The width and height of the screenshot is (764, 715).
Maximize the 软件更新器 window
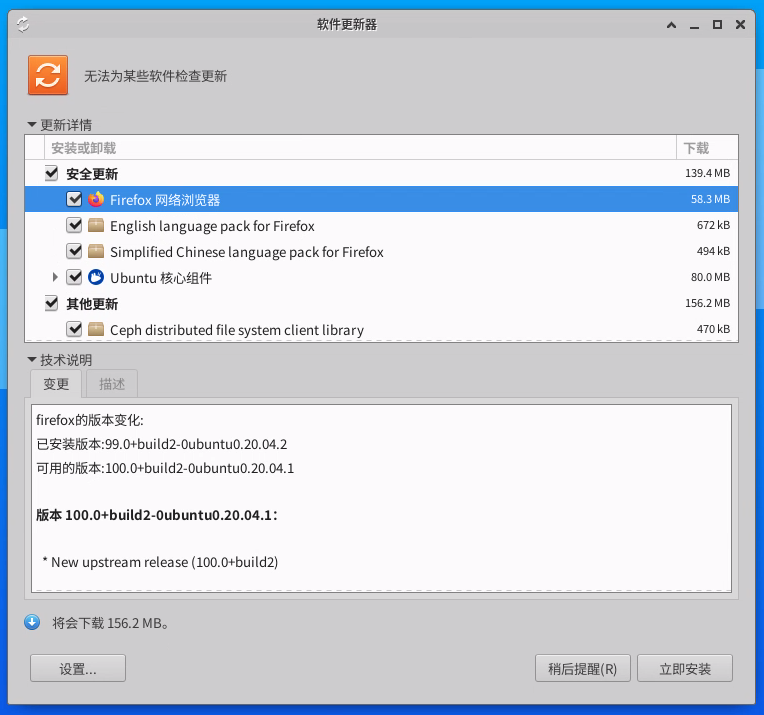click(717, 24)
